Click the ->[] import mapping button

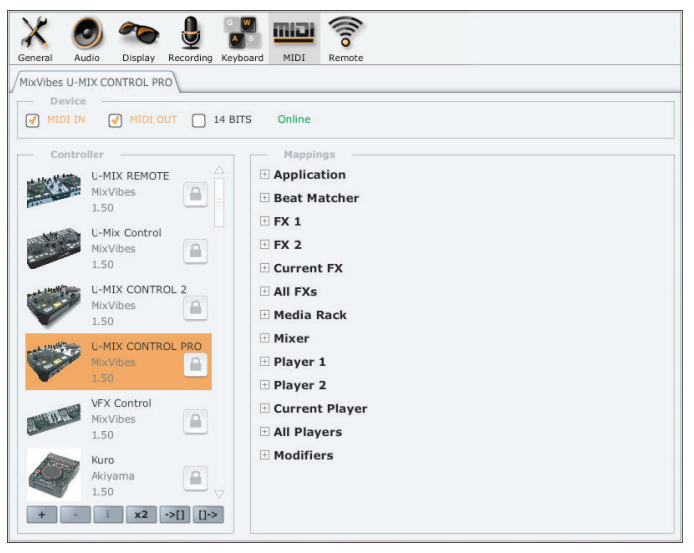click(175, 514)
